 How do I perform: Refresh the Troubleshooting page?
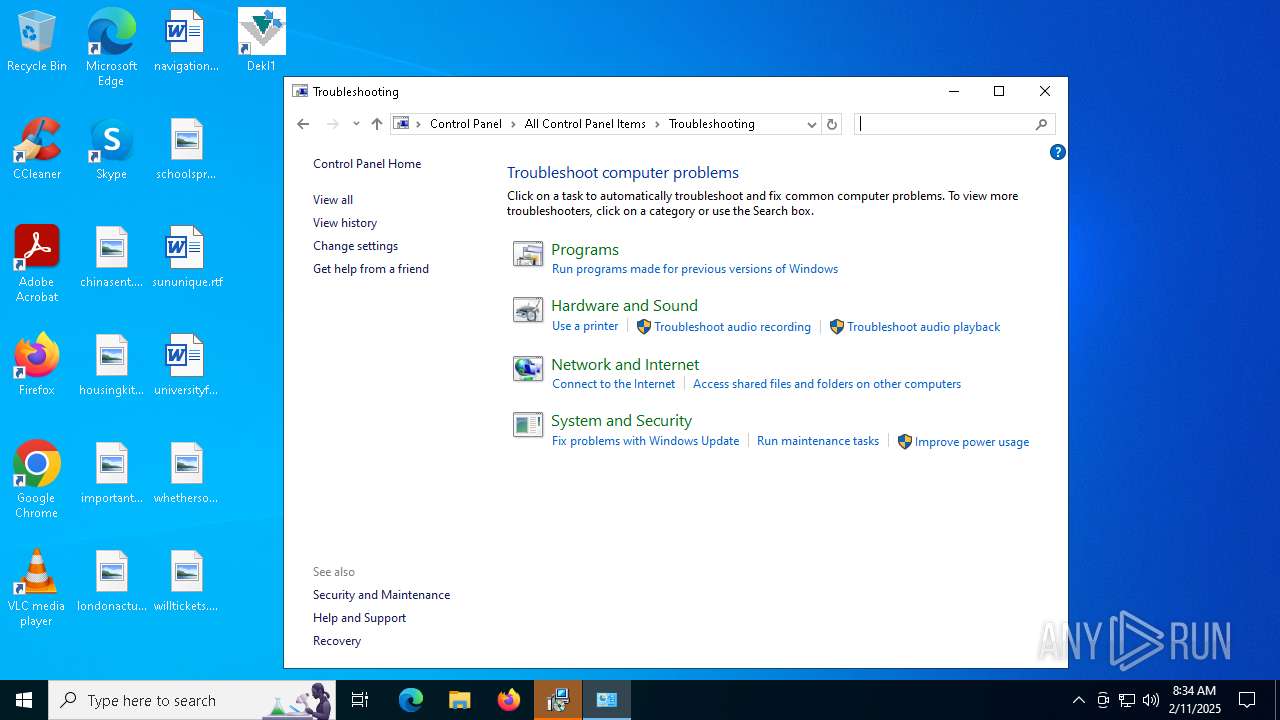tap(832, 124)
